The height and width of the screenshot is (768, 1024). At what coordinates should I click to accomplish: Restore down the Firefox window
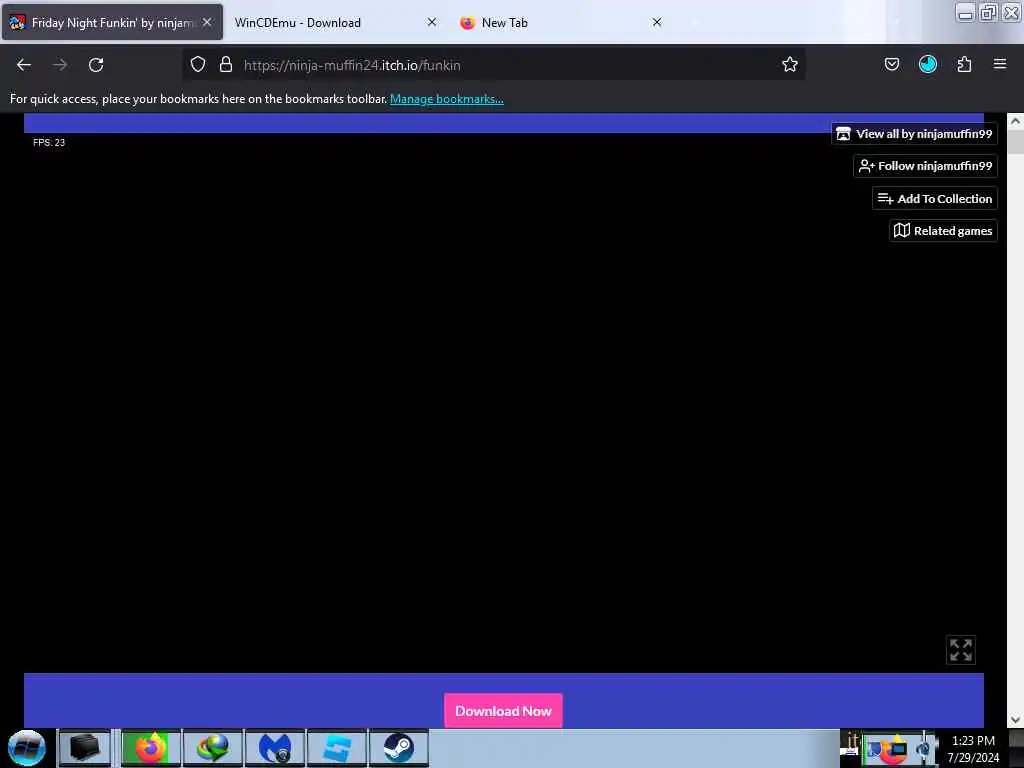(x=988, y=12)
